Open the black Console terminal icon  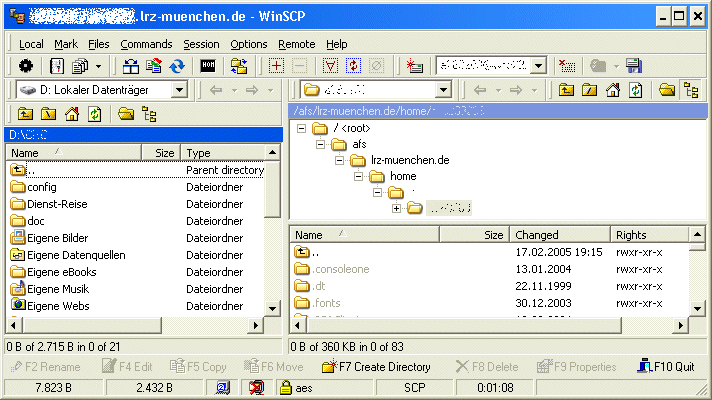[208, 66]
